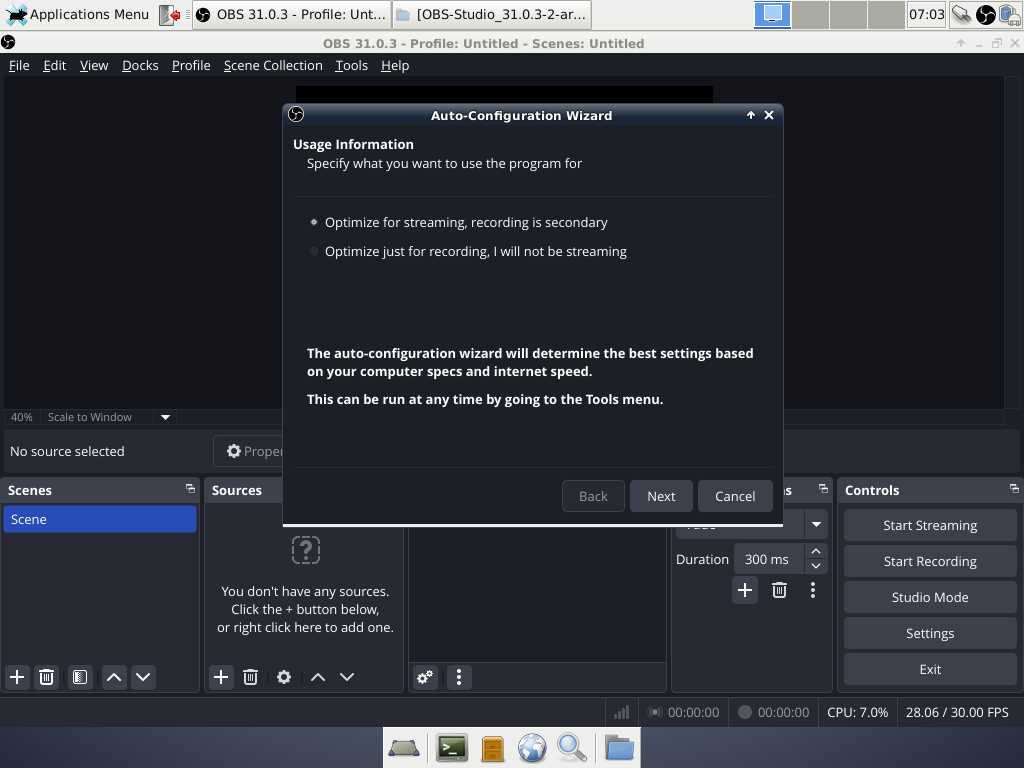Remove transition trash icon
1024x768 pixels.
coord(779,590)
